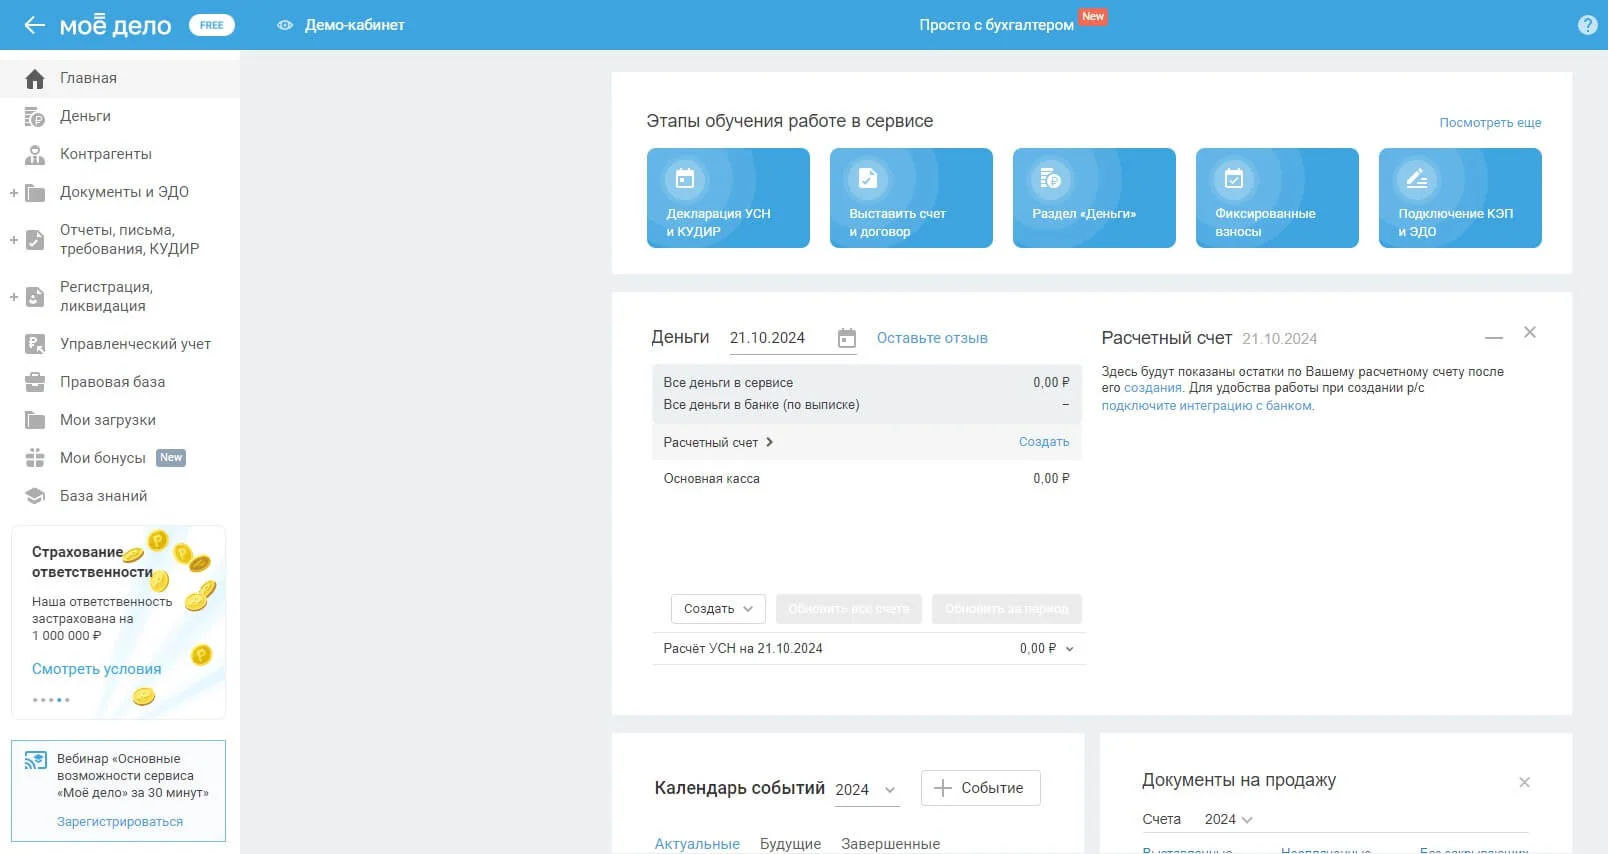Open the help question mark icon
This screenshot has height=854, width=1608.
[1587, 25]
